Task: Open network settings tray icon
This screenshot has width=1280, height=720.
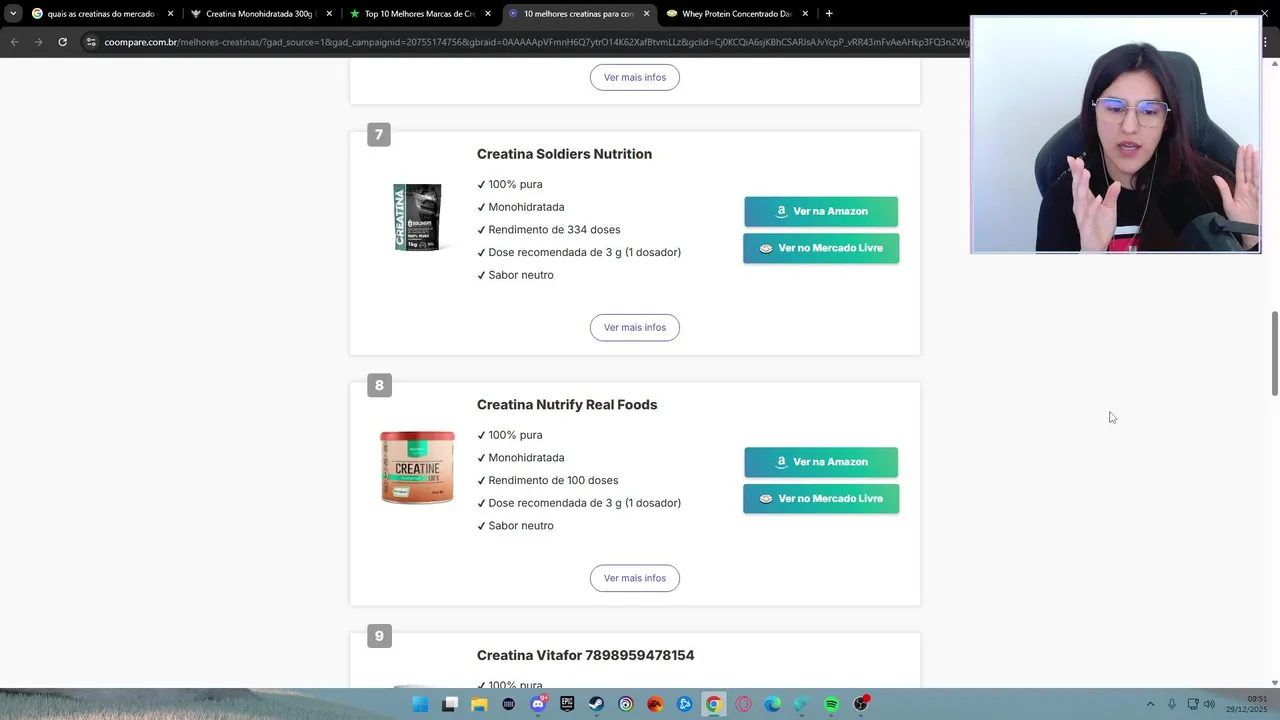Action: pos(1193,704)
